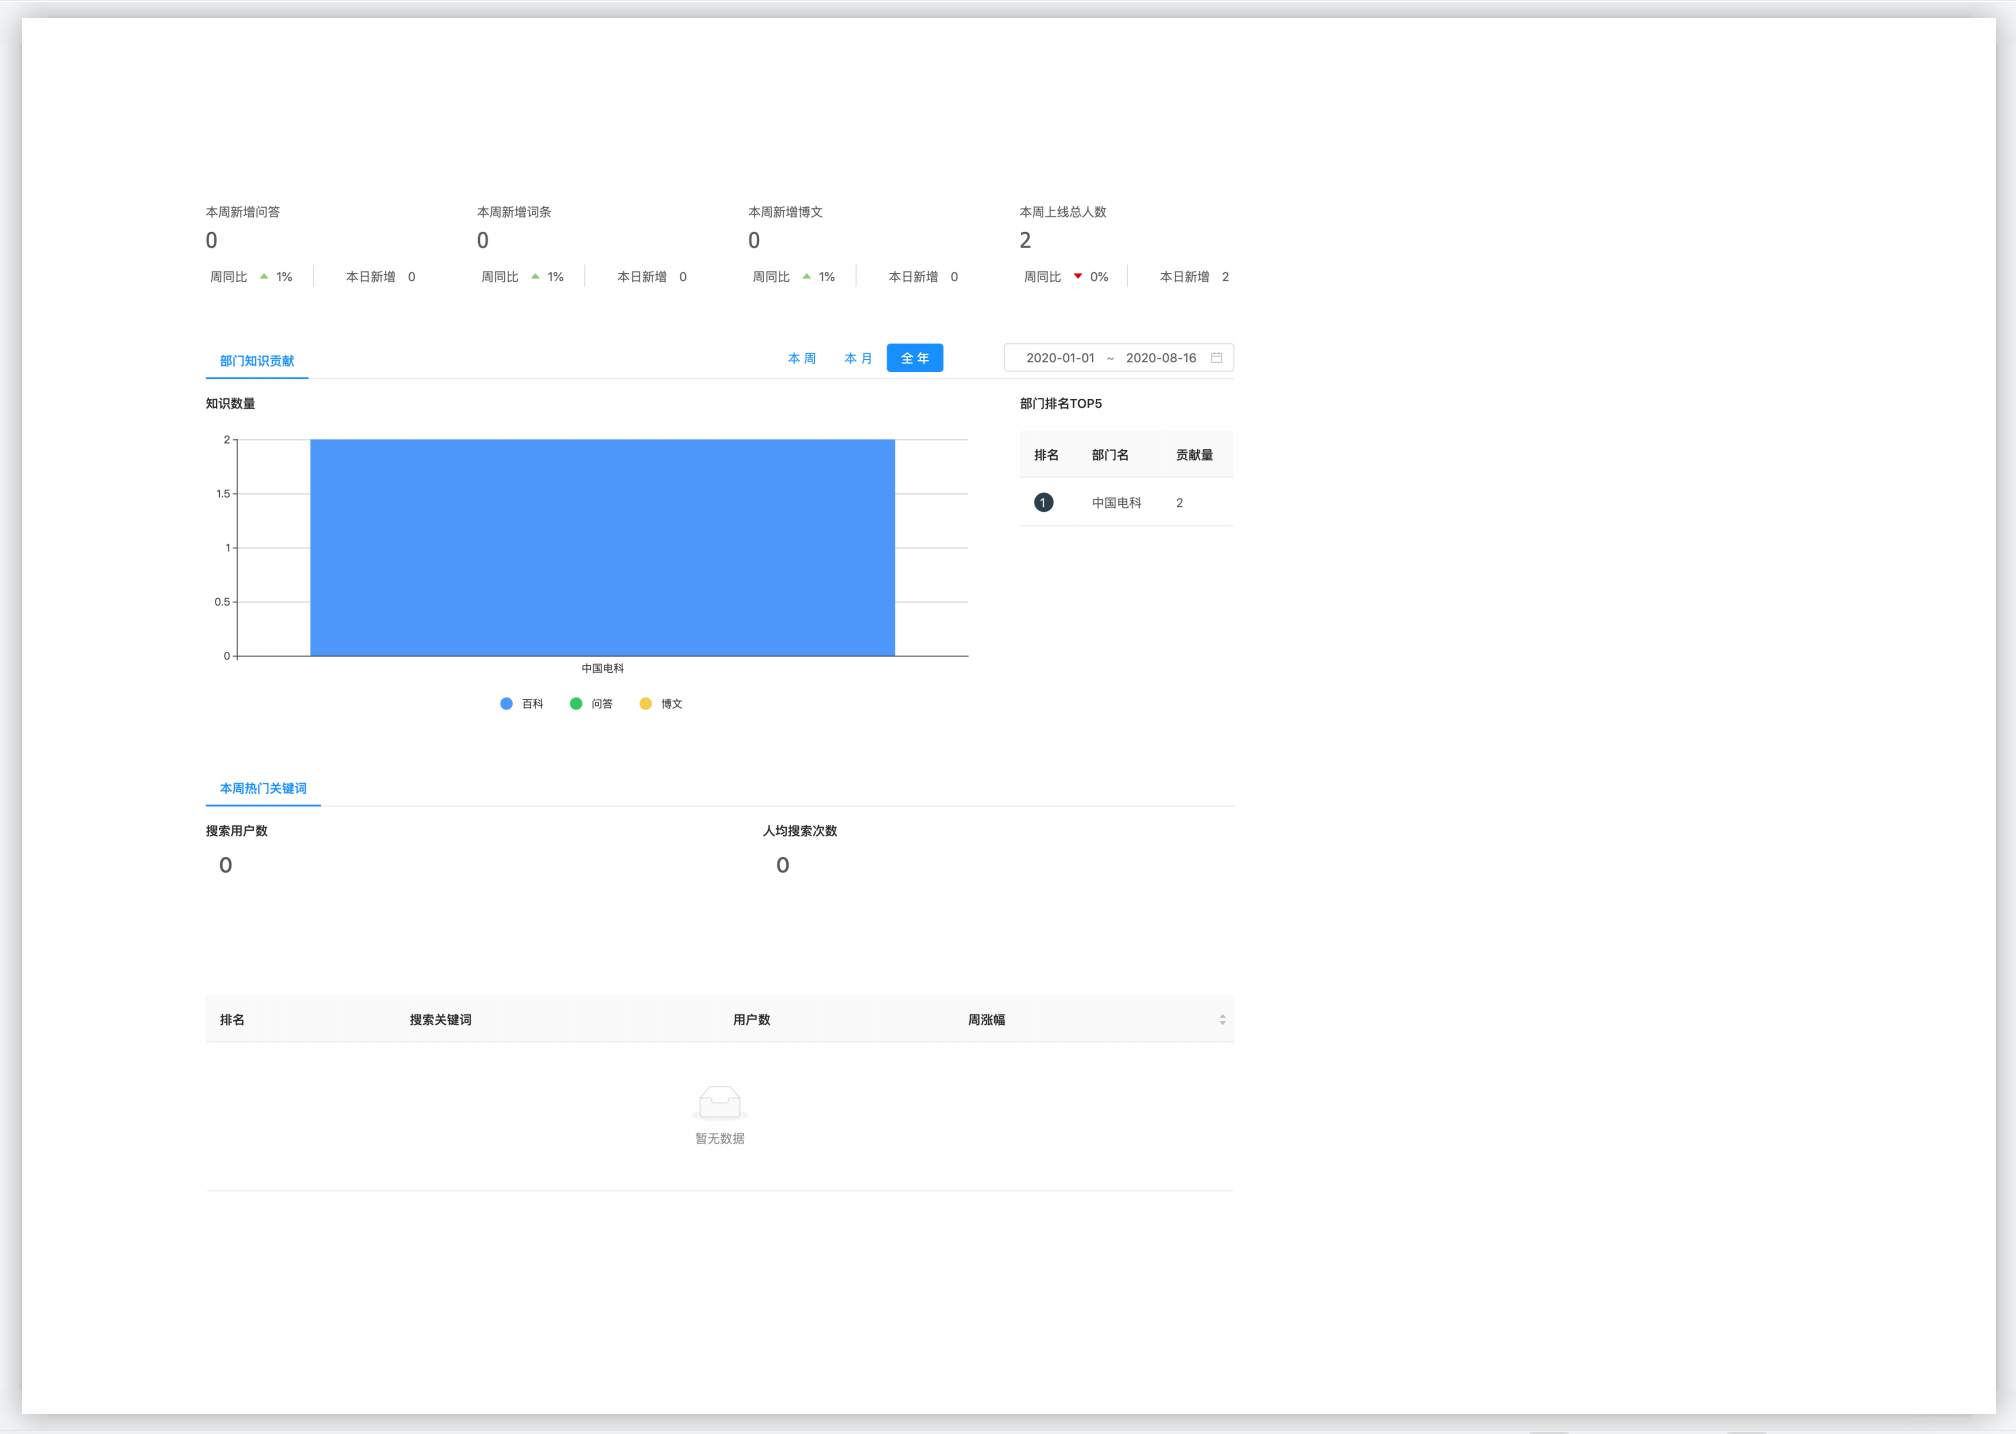The image size is (2016, 1434).
Task: Open the 本周热门关键词 tab
Action: [x=263, y=789]
